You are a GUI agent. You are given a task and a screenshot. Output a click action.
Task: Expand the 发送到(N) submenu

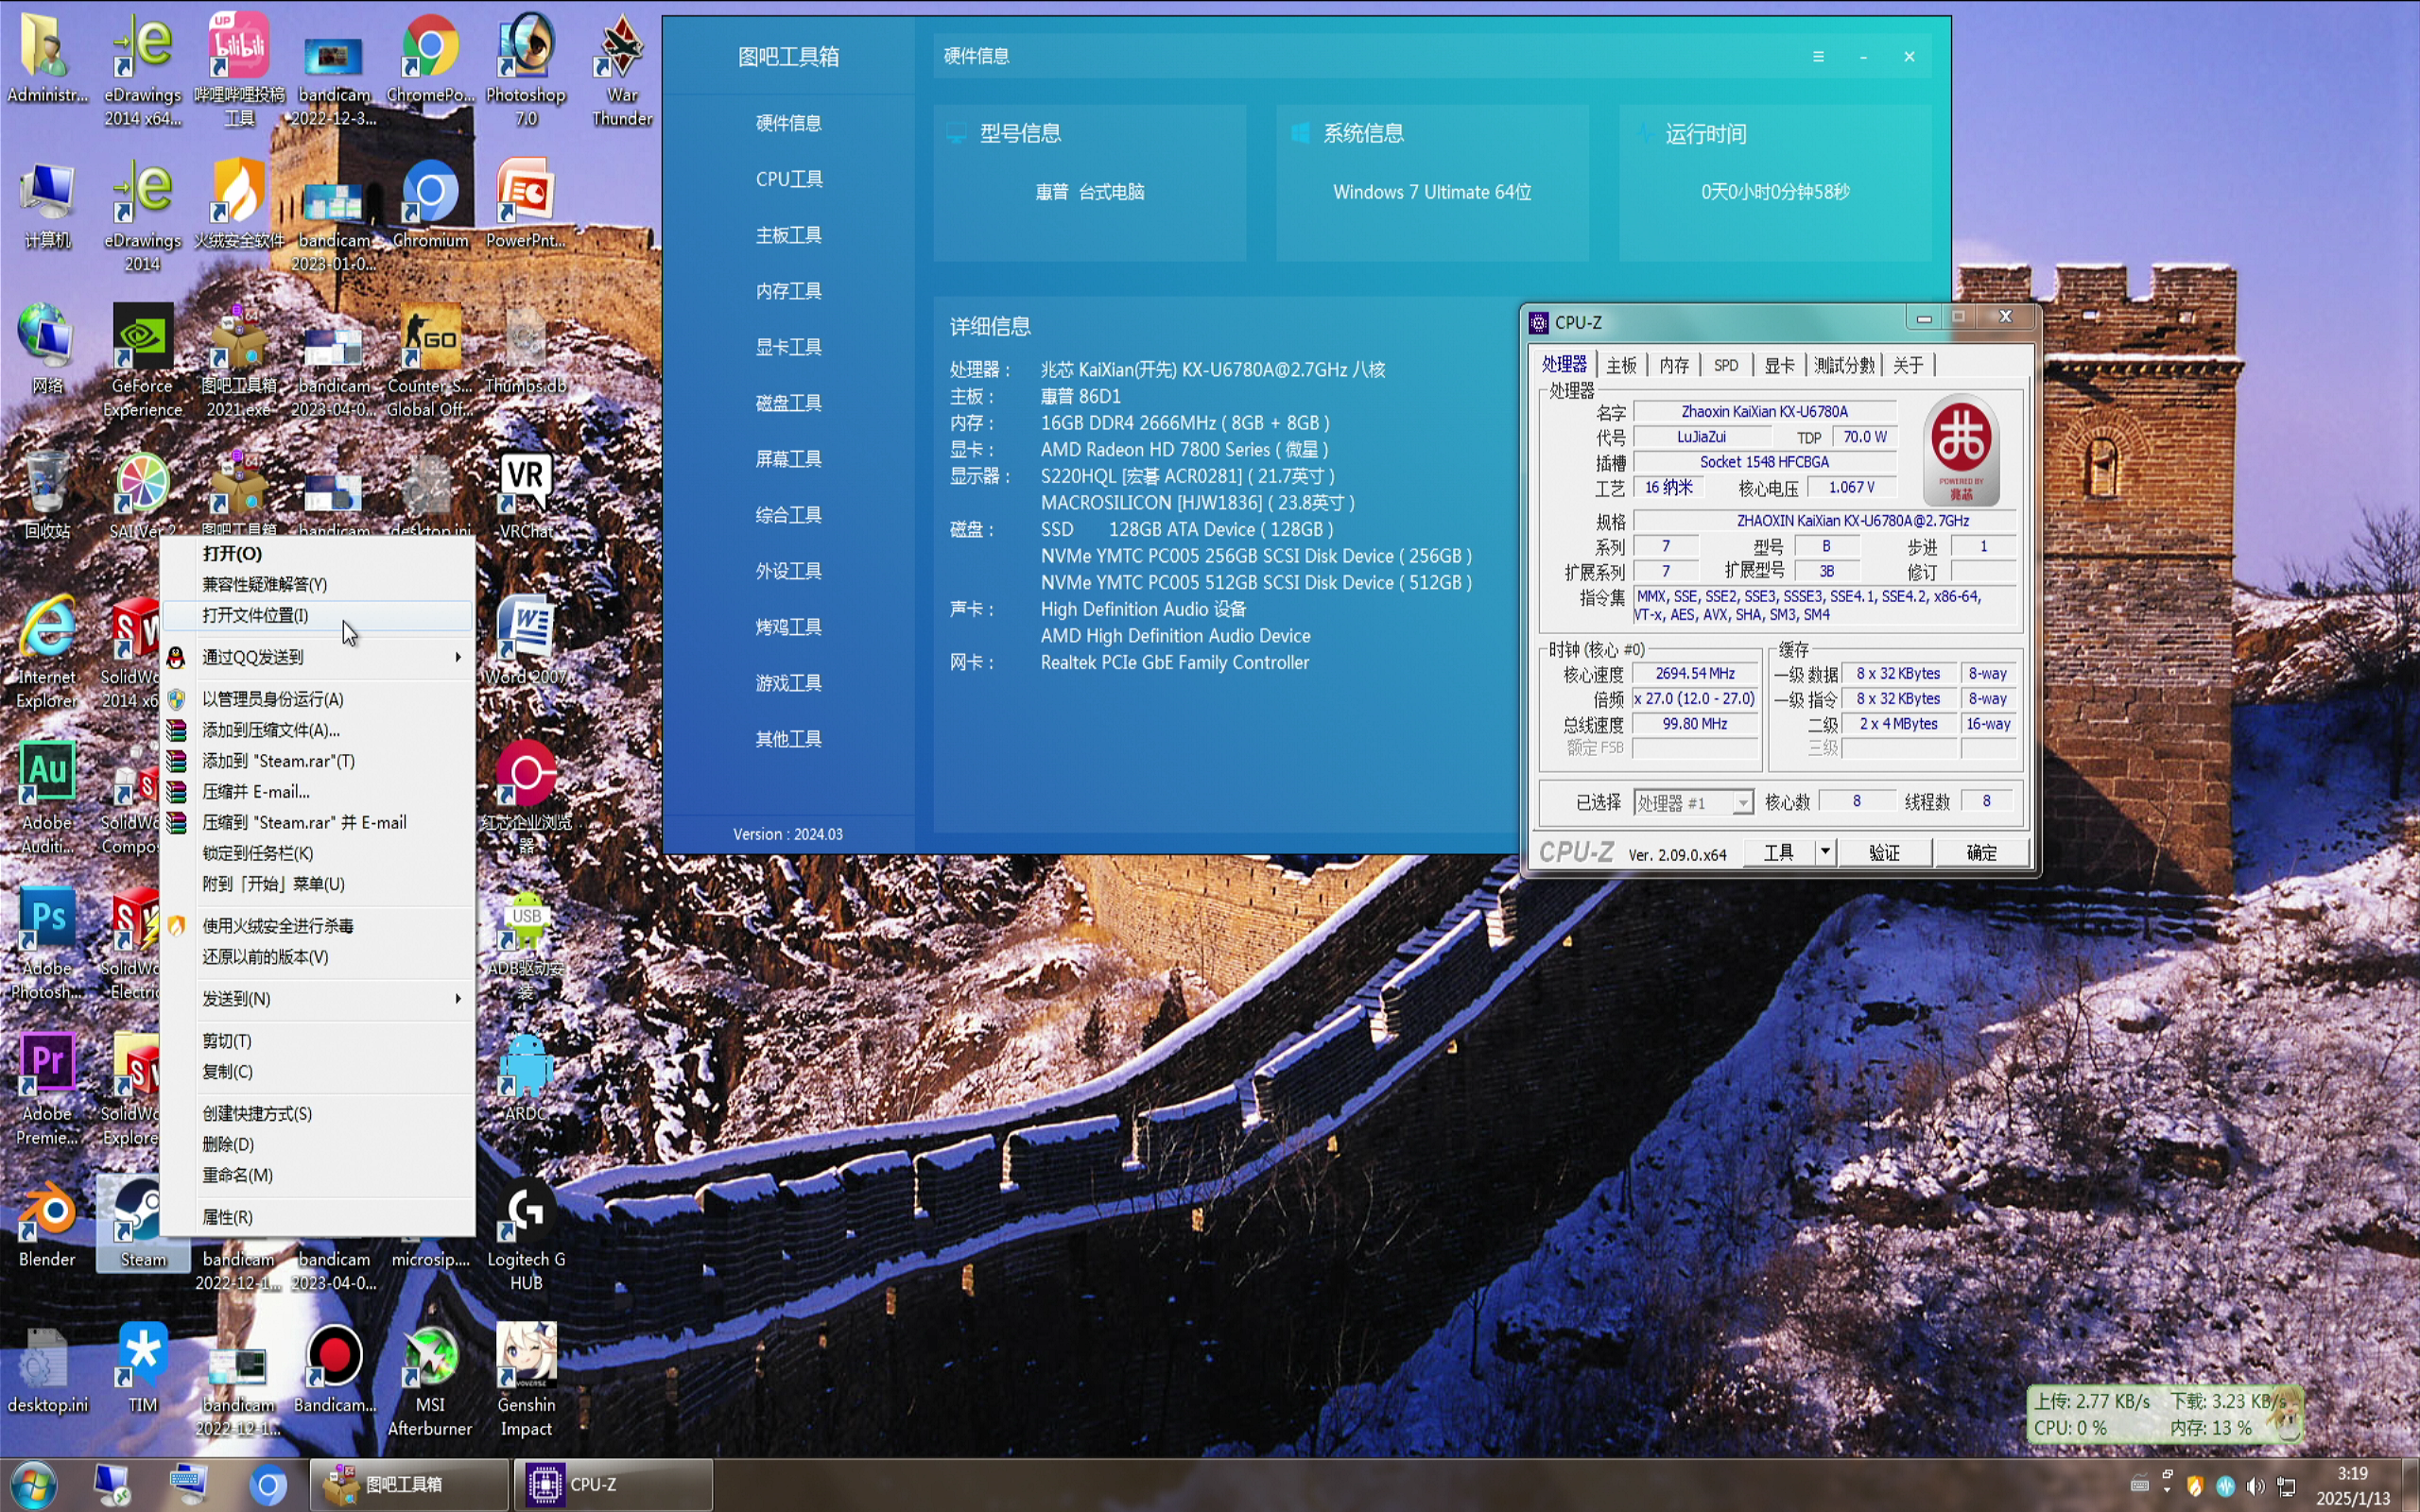(x=318, y=999)
